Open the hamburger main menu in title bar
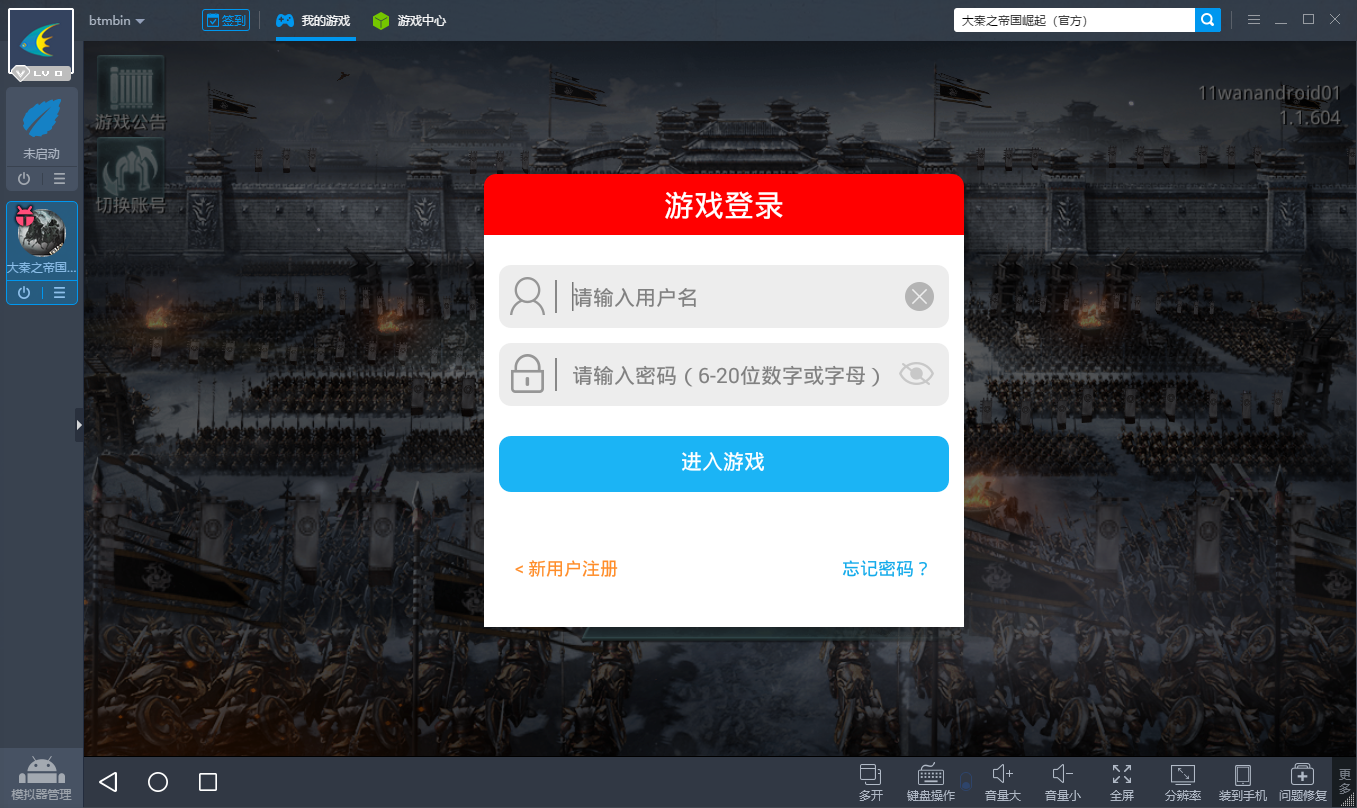Viewport: 1357px width, 808px height. click(x=1254, y=20)
